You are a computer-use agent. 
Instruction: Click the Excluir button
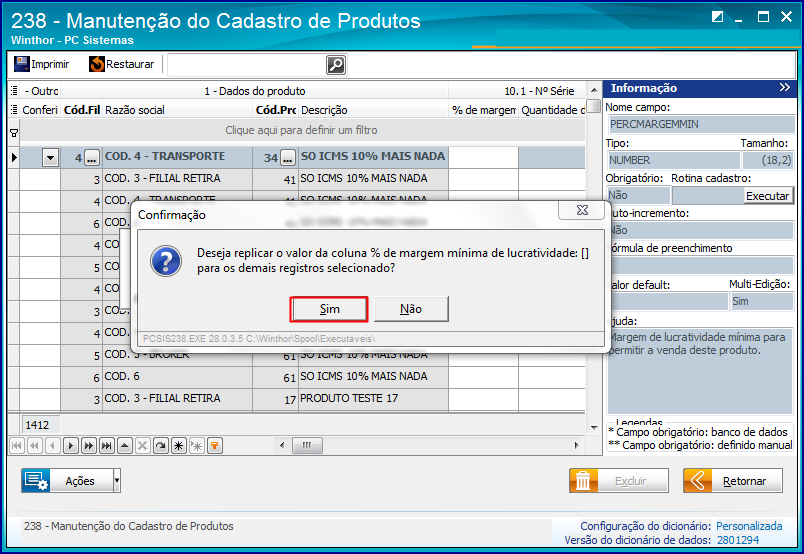pos(619,481)
